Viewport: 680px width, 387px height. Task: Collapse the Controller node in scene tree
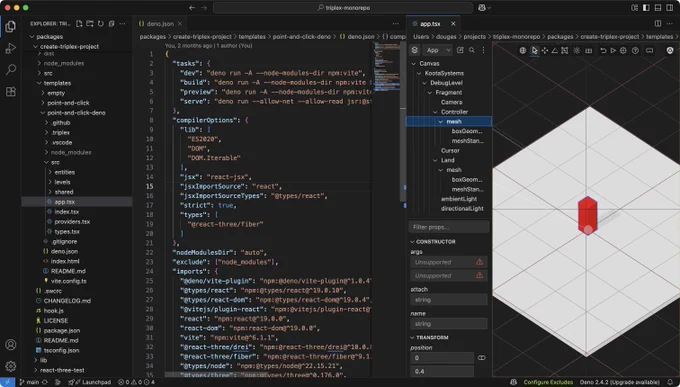[435, 112]
